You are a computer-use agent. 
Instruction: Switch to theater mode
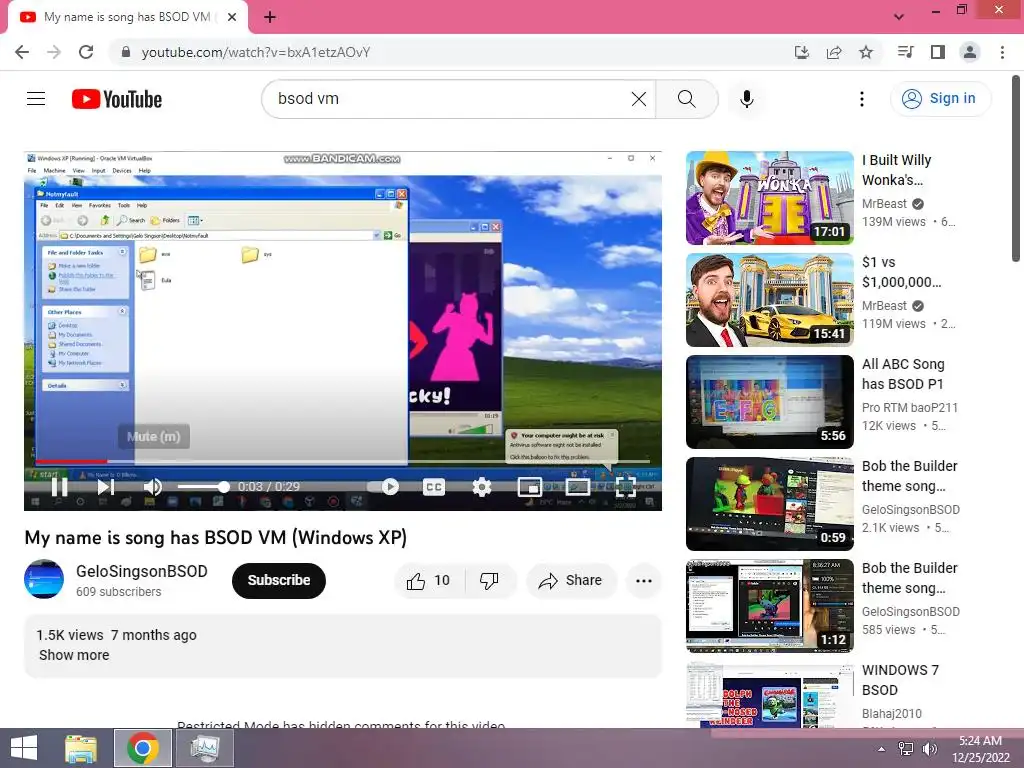coord(577,487)
